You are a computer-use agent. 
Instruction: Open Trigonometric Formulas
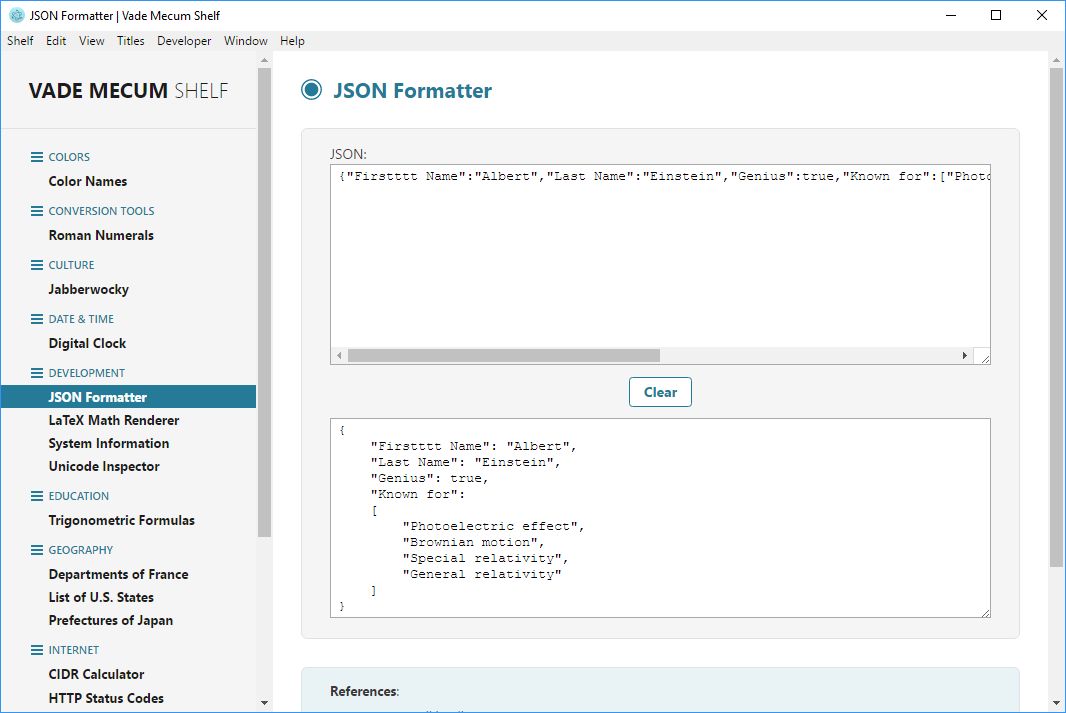122,520
